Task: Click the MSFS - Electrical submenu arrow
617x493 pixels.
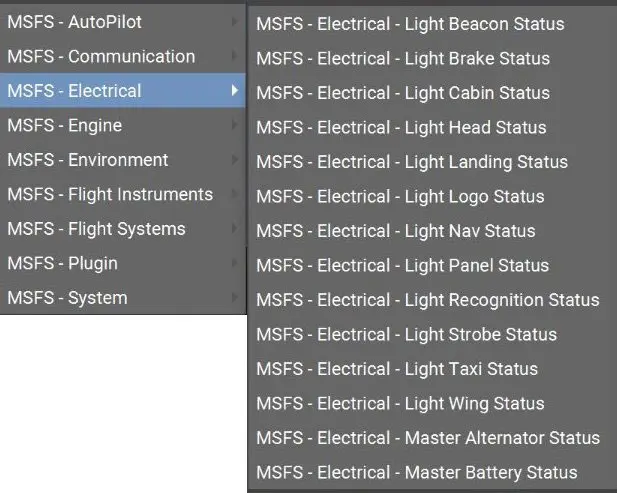Action: click(x=235, y=90)
